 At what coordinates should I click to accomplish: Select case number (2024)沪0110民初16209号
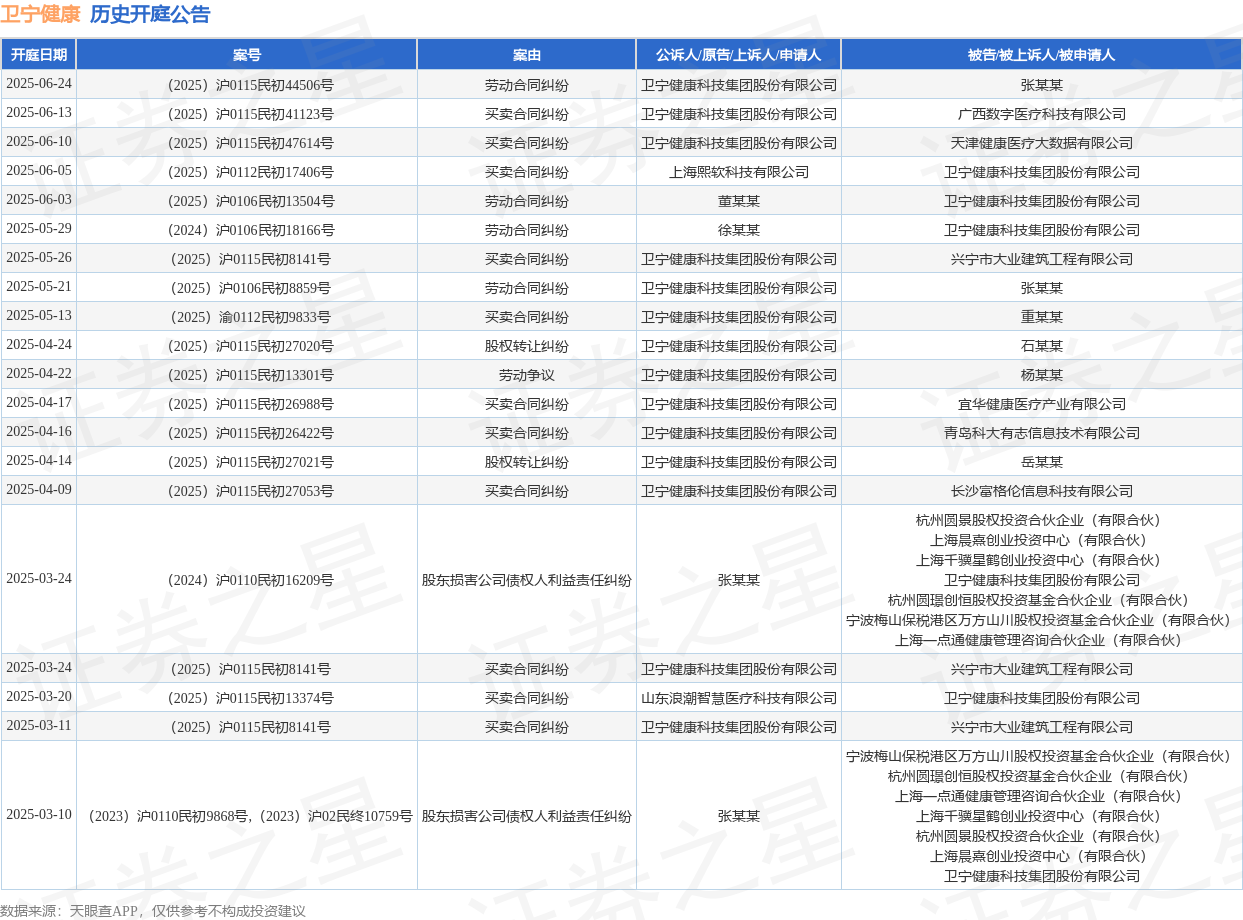(x=247, y=580)
